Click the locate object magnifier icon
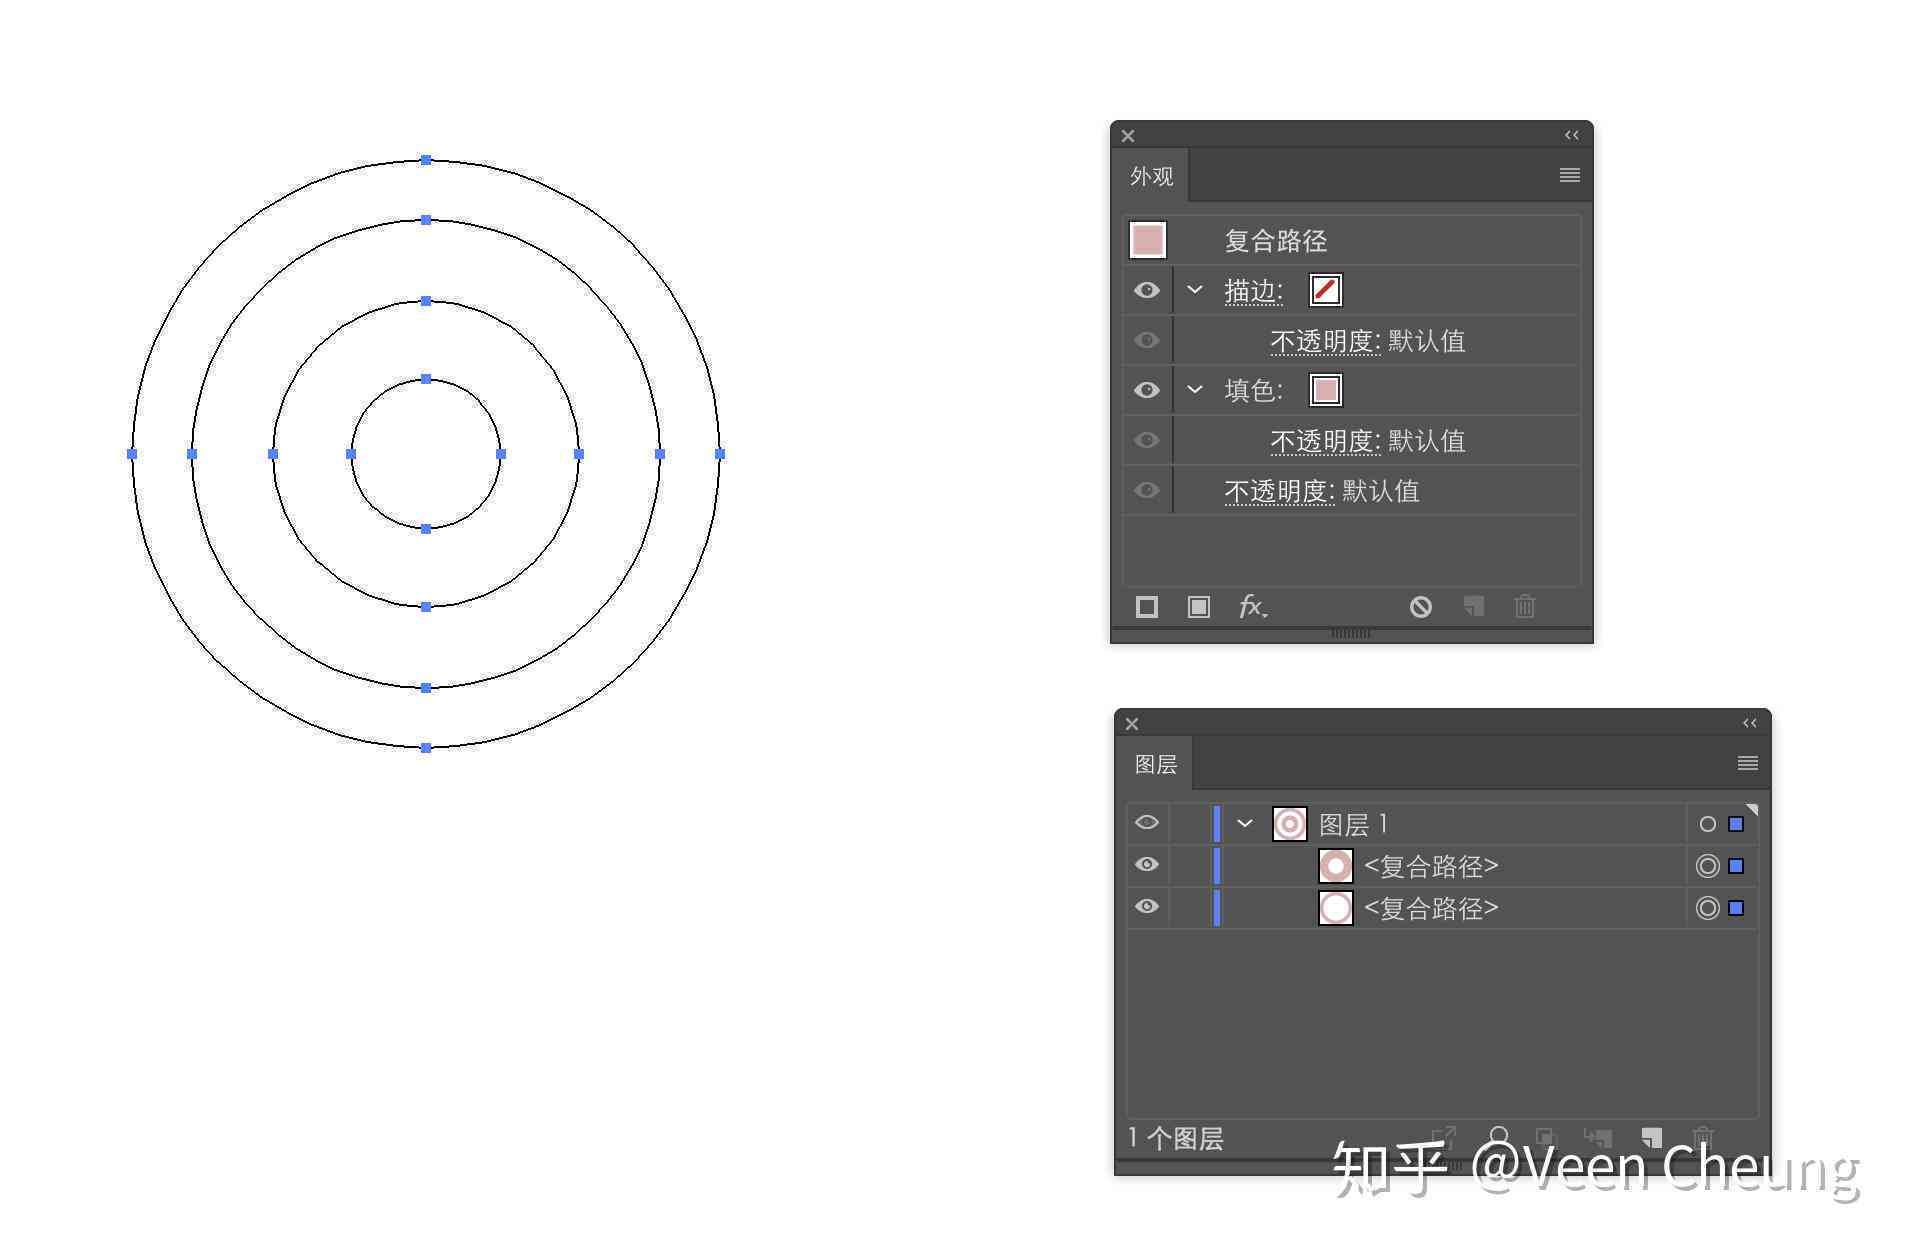 click(1498, 1137)
